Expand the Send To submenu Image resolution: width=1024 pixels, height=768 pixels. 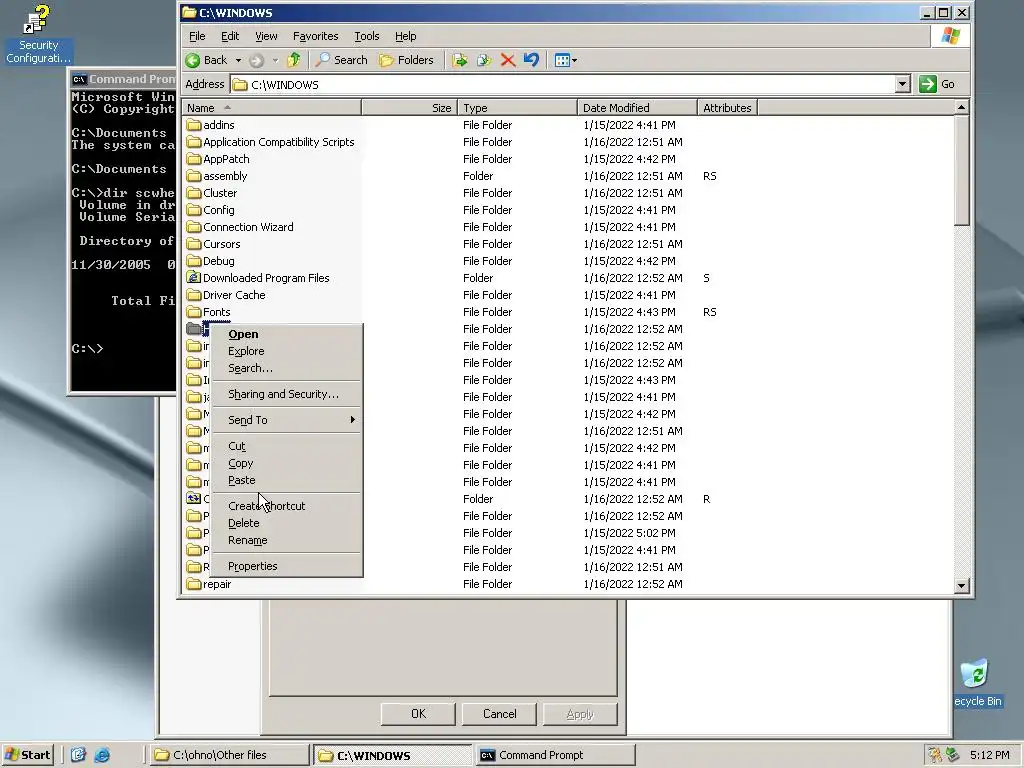[x=287, y=420]
